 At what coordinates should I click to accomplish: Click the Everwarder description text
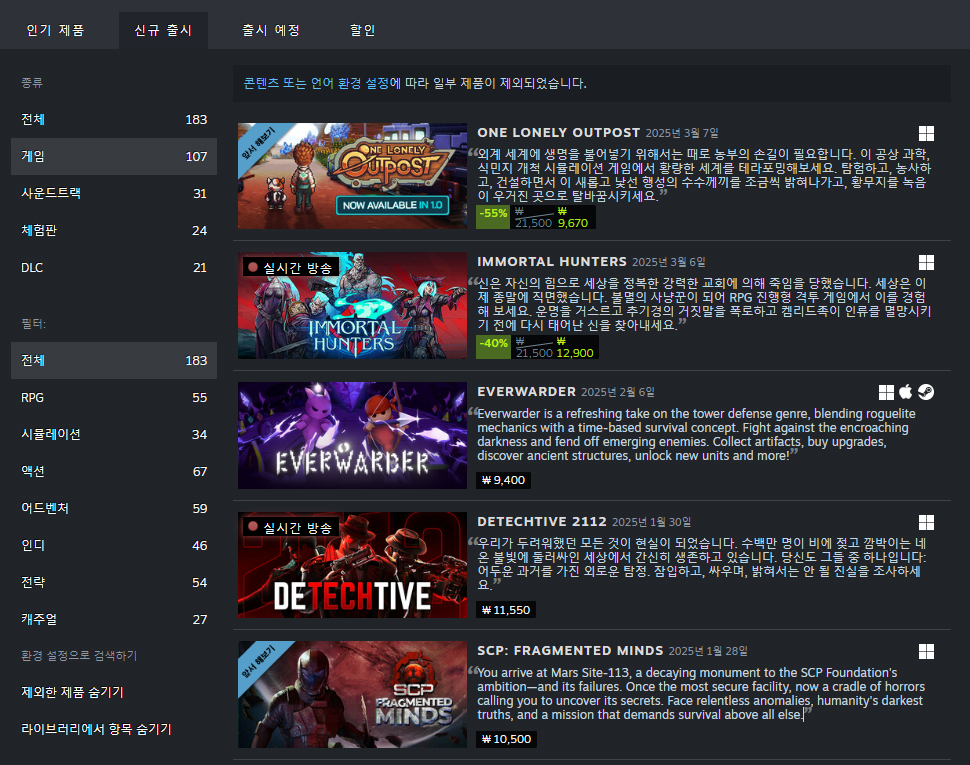pyautogui.click(x=696, y=435)
